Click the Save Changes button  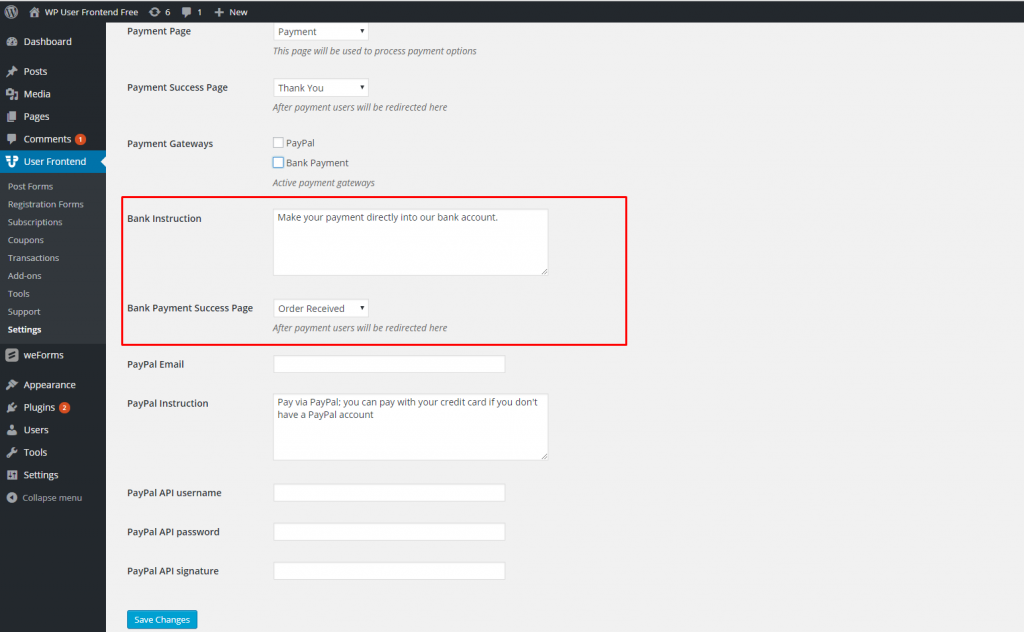(x=161, y=619)
